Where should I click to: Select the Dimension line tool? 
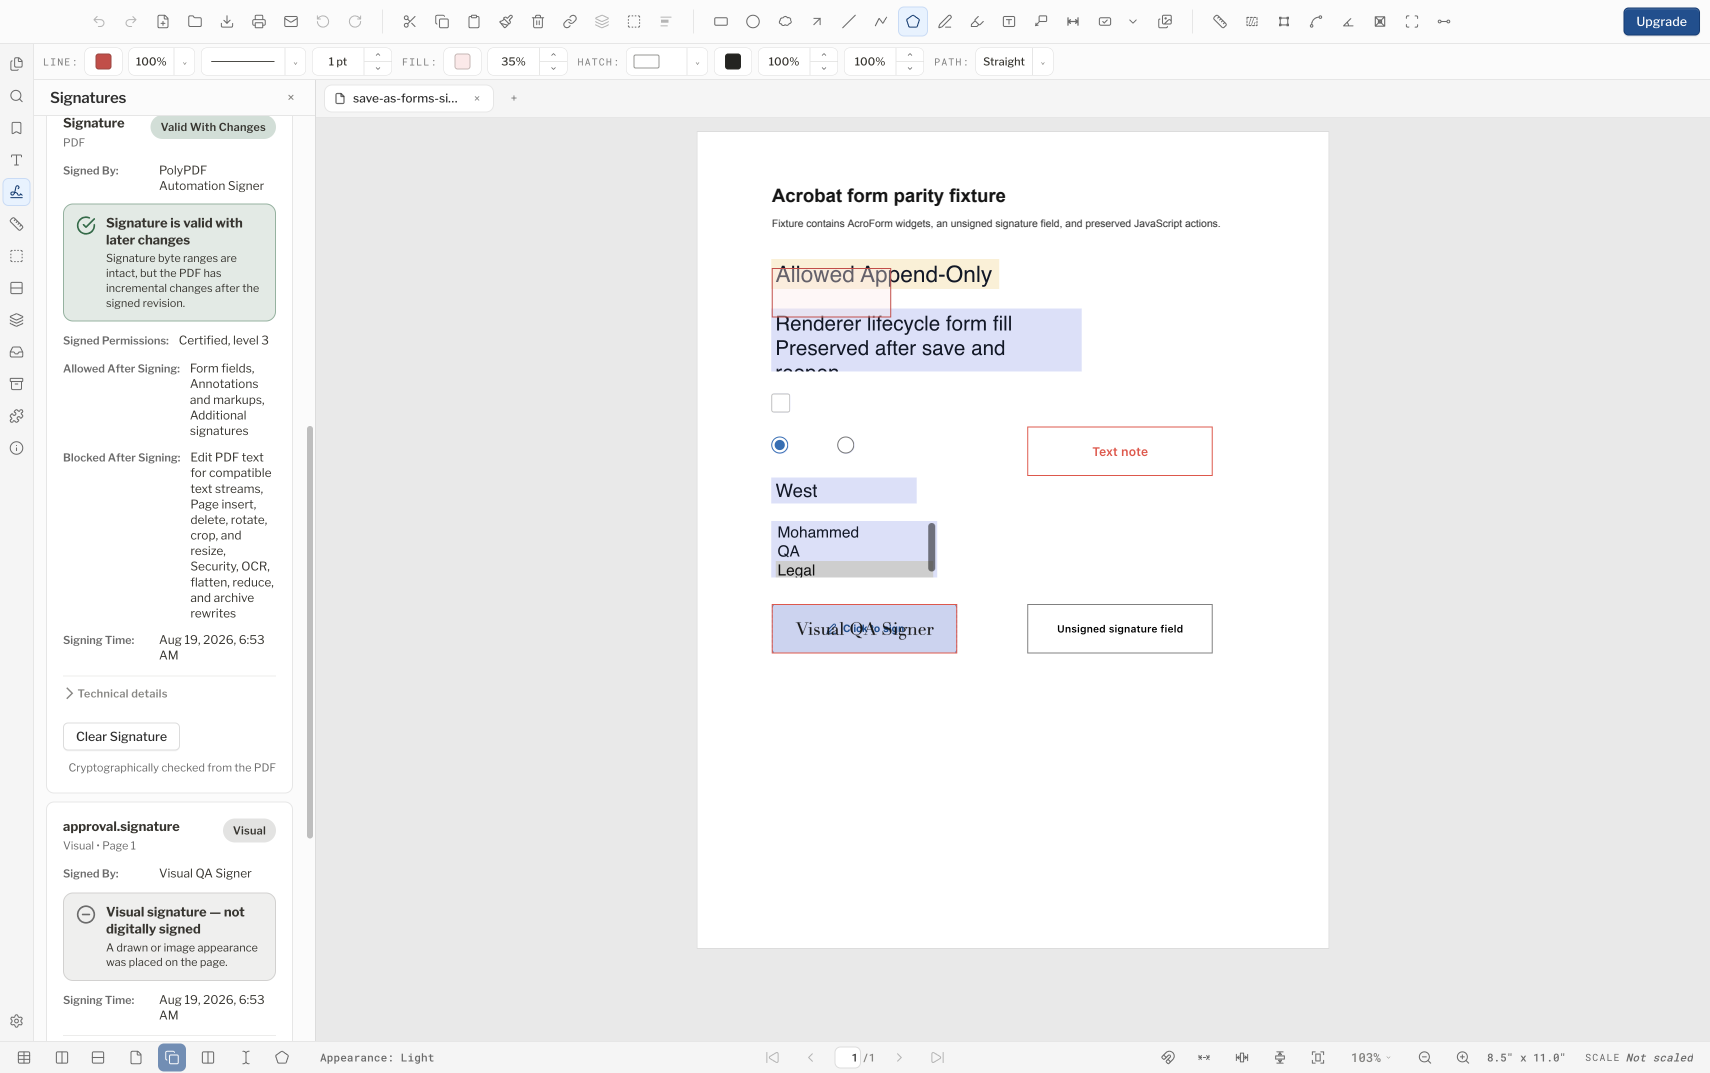(x=1072, y=21)
